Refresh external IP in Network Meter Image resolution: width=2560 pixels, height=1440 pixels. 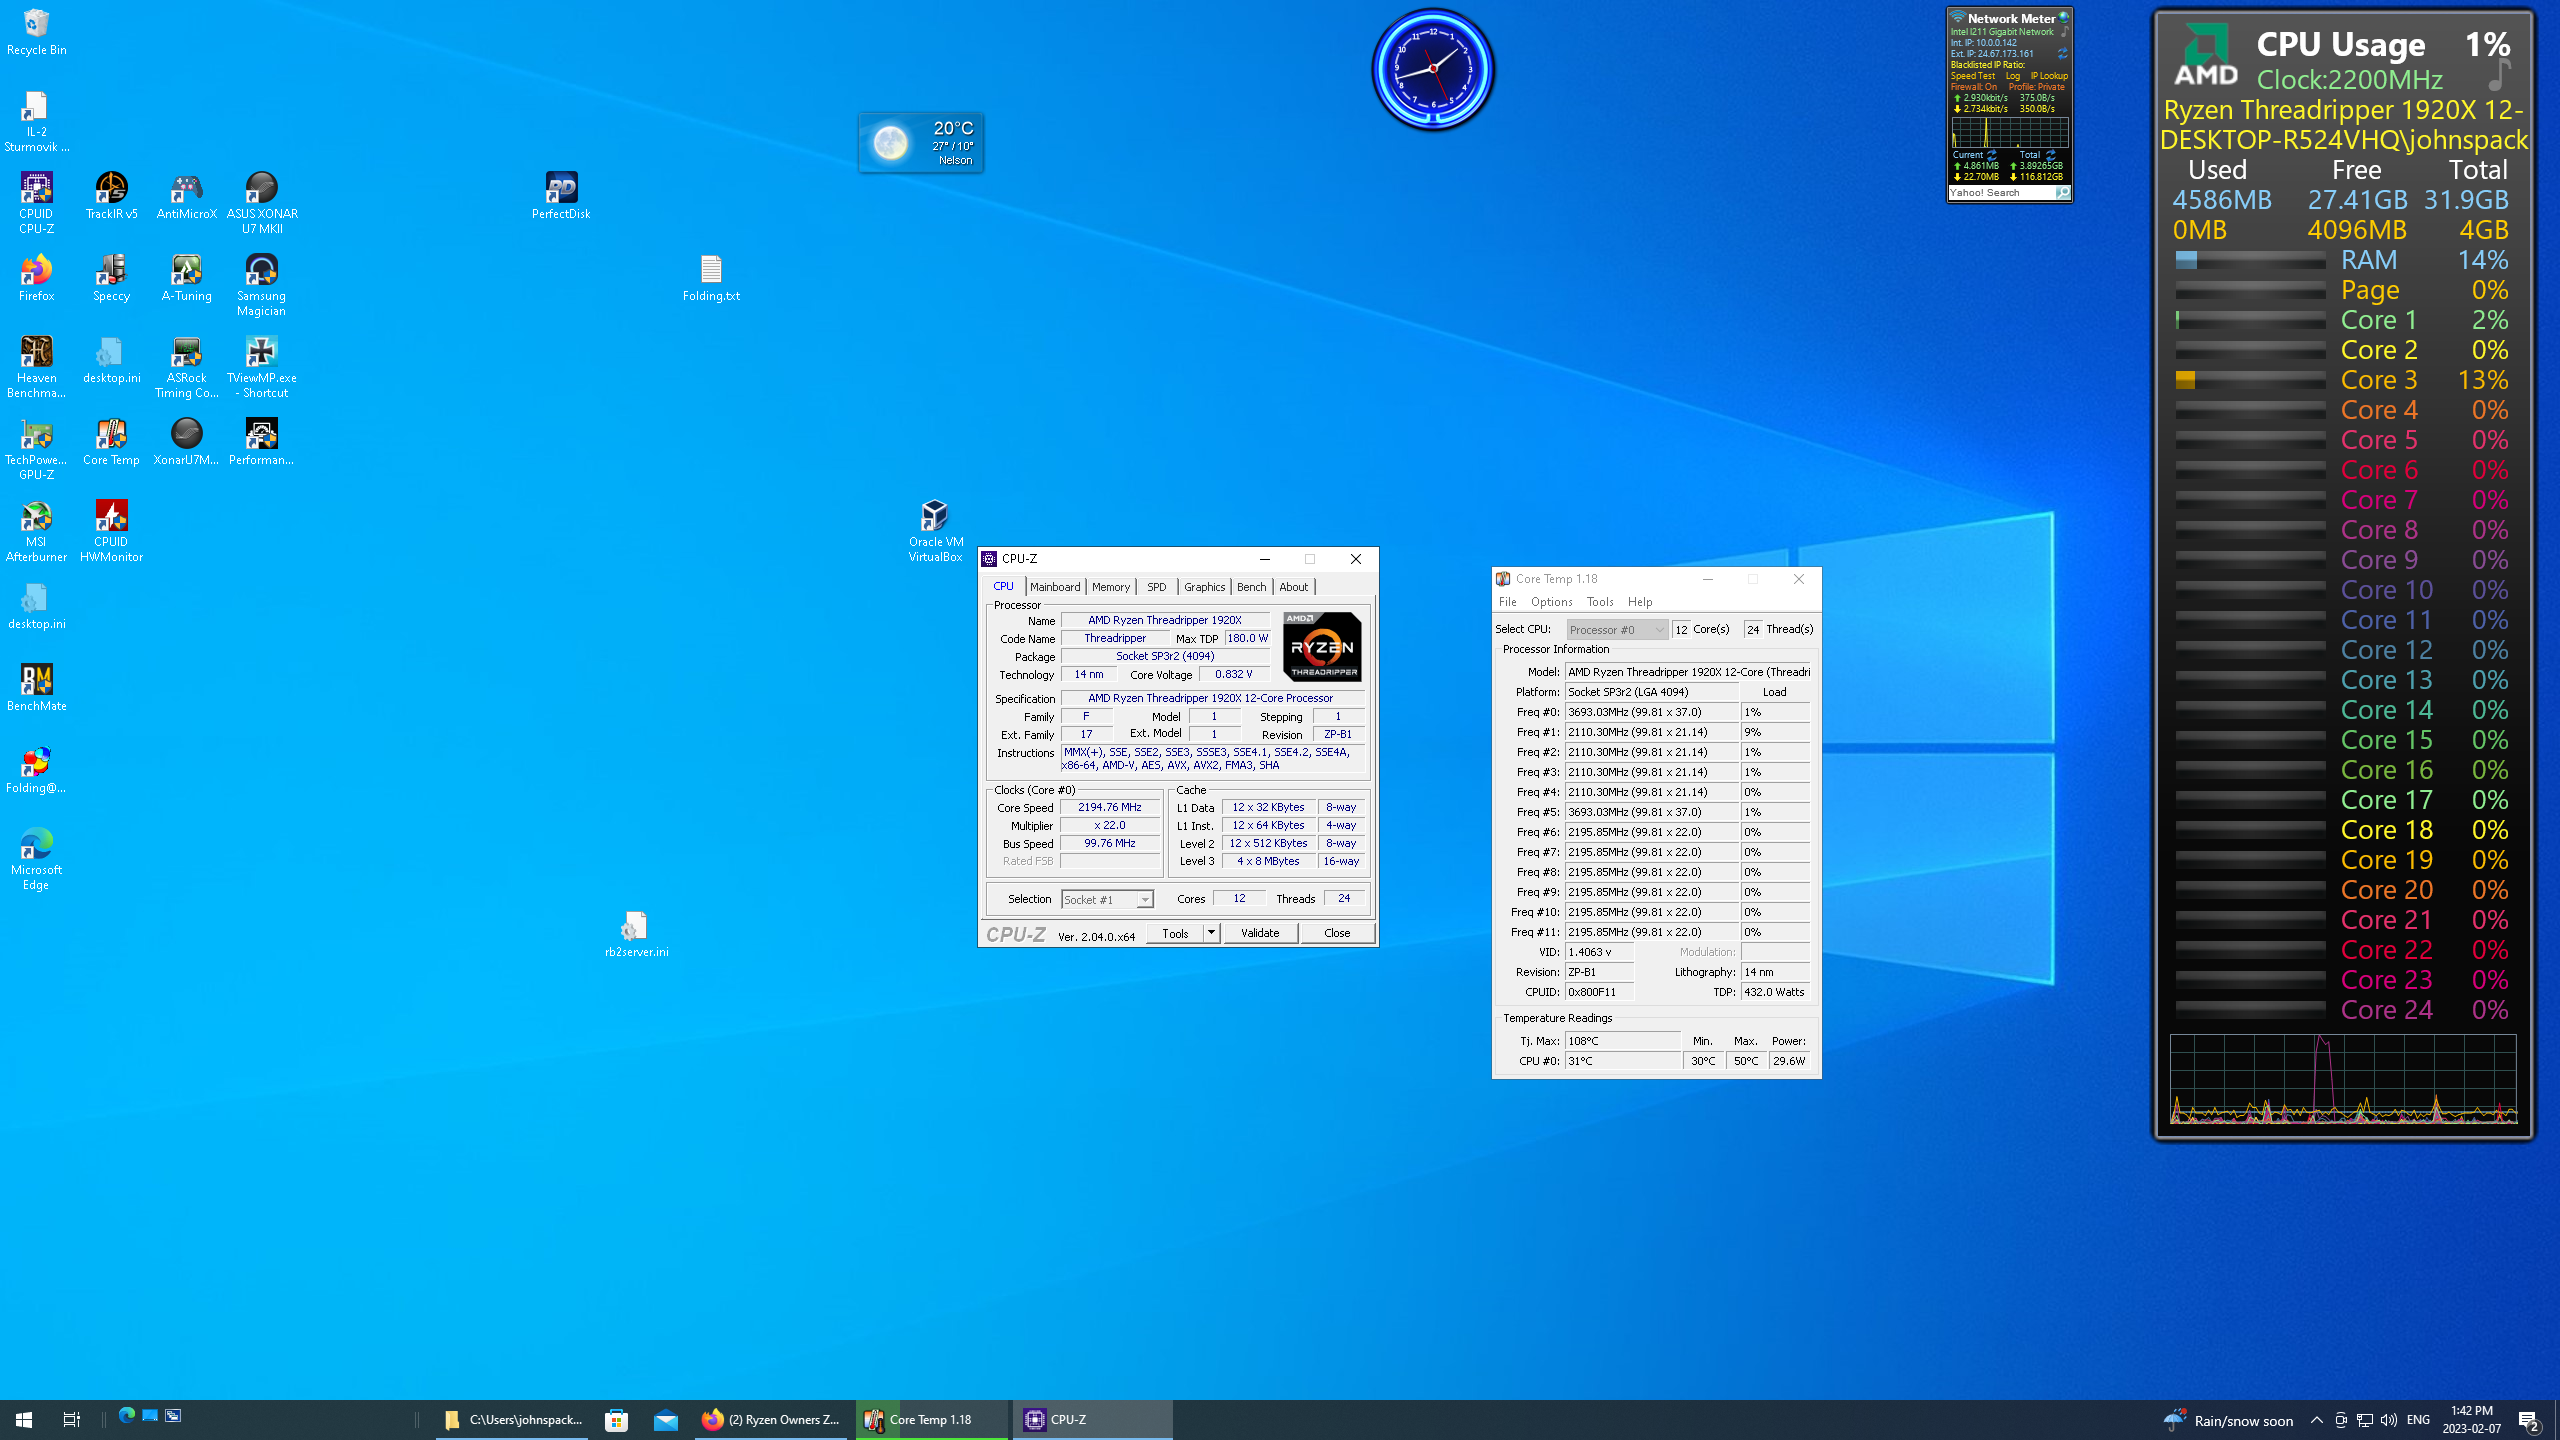coord(2062,54)
